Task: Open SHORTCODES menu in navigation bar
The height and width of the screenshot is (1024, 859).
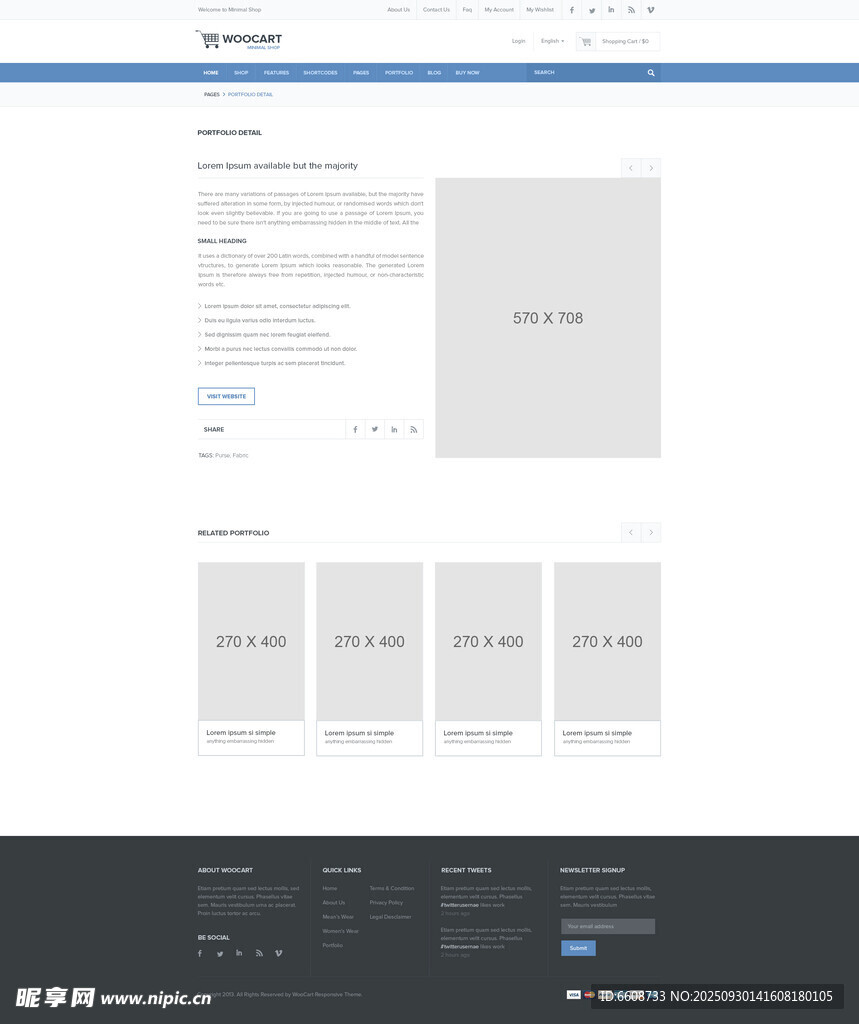Action: 320,72
